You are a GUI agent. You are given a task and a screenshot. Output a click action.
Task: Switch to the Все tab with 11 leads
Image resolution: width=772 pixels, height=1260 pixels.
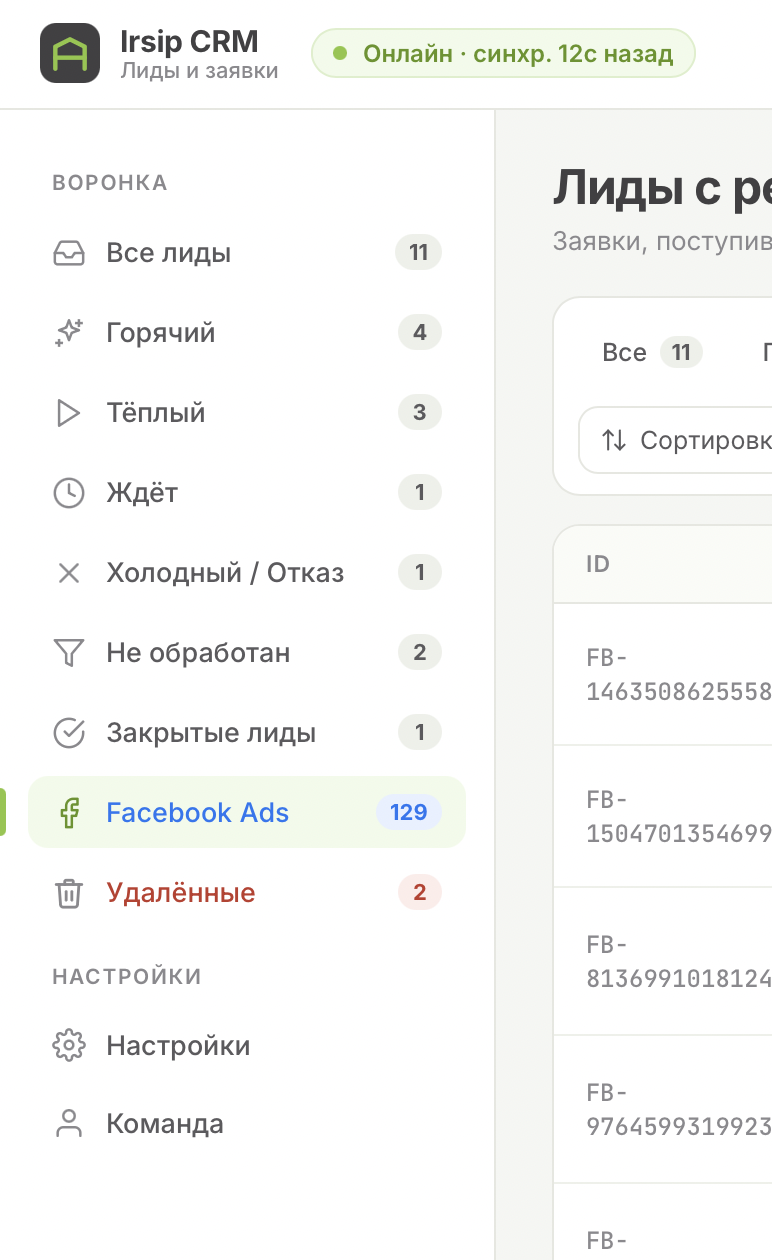(650, 353)
